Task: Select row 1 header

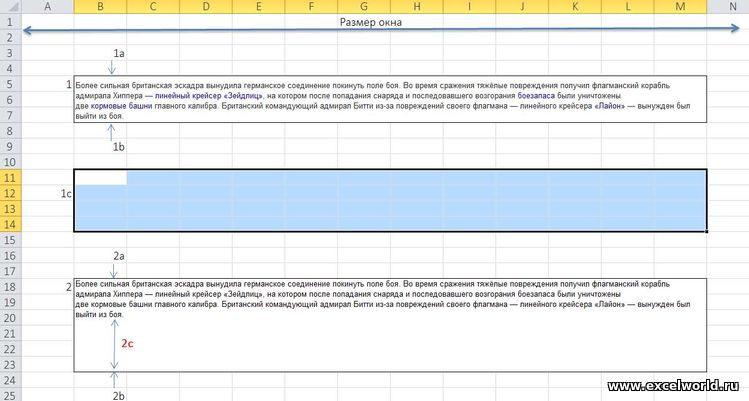Action: pos(11,22)
